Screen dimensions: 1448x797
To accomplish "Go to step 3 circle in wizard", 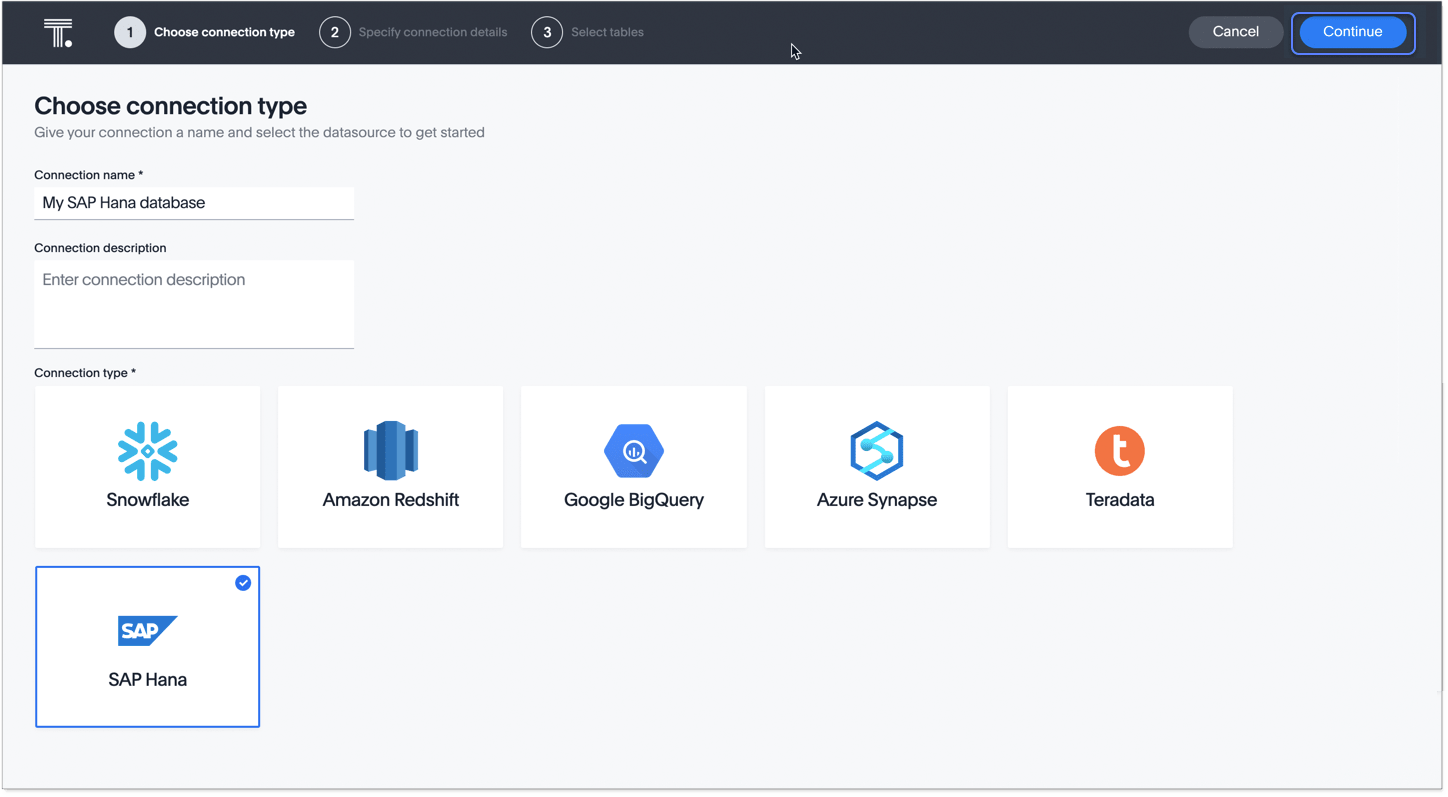I will (x=547, y=32).
